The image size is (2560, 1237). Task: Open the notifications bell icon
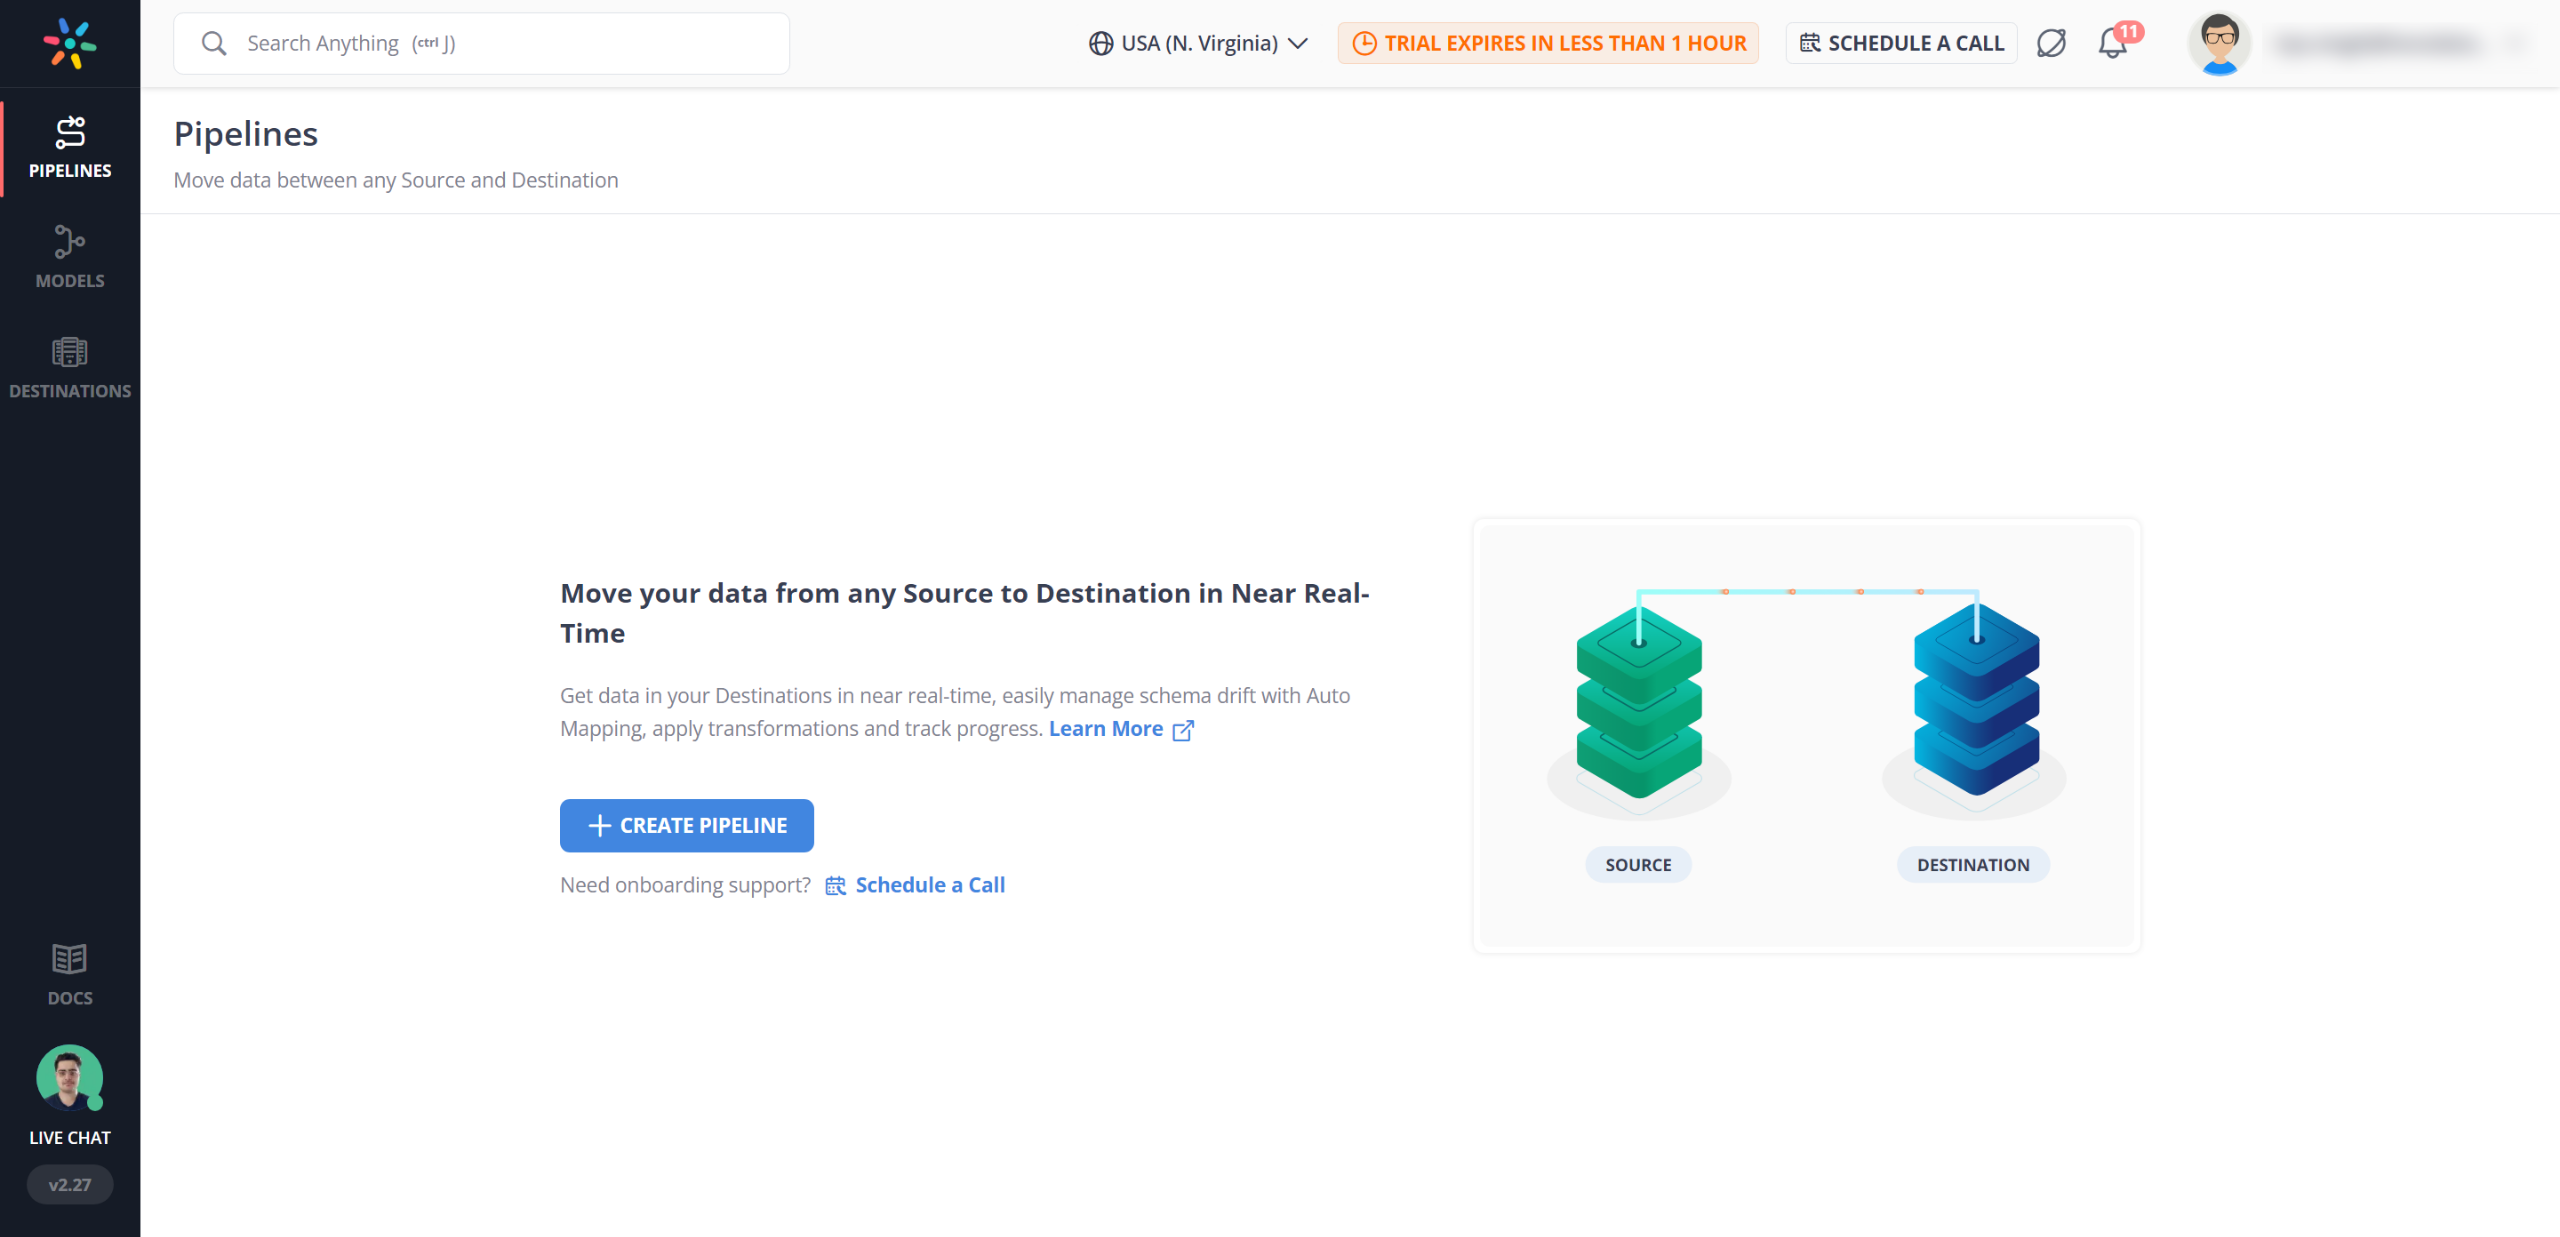tap(2112, 44)
